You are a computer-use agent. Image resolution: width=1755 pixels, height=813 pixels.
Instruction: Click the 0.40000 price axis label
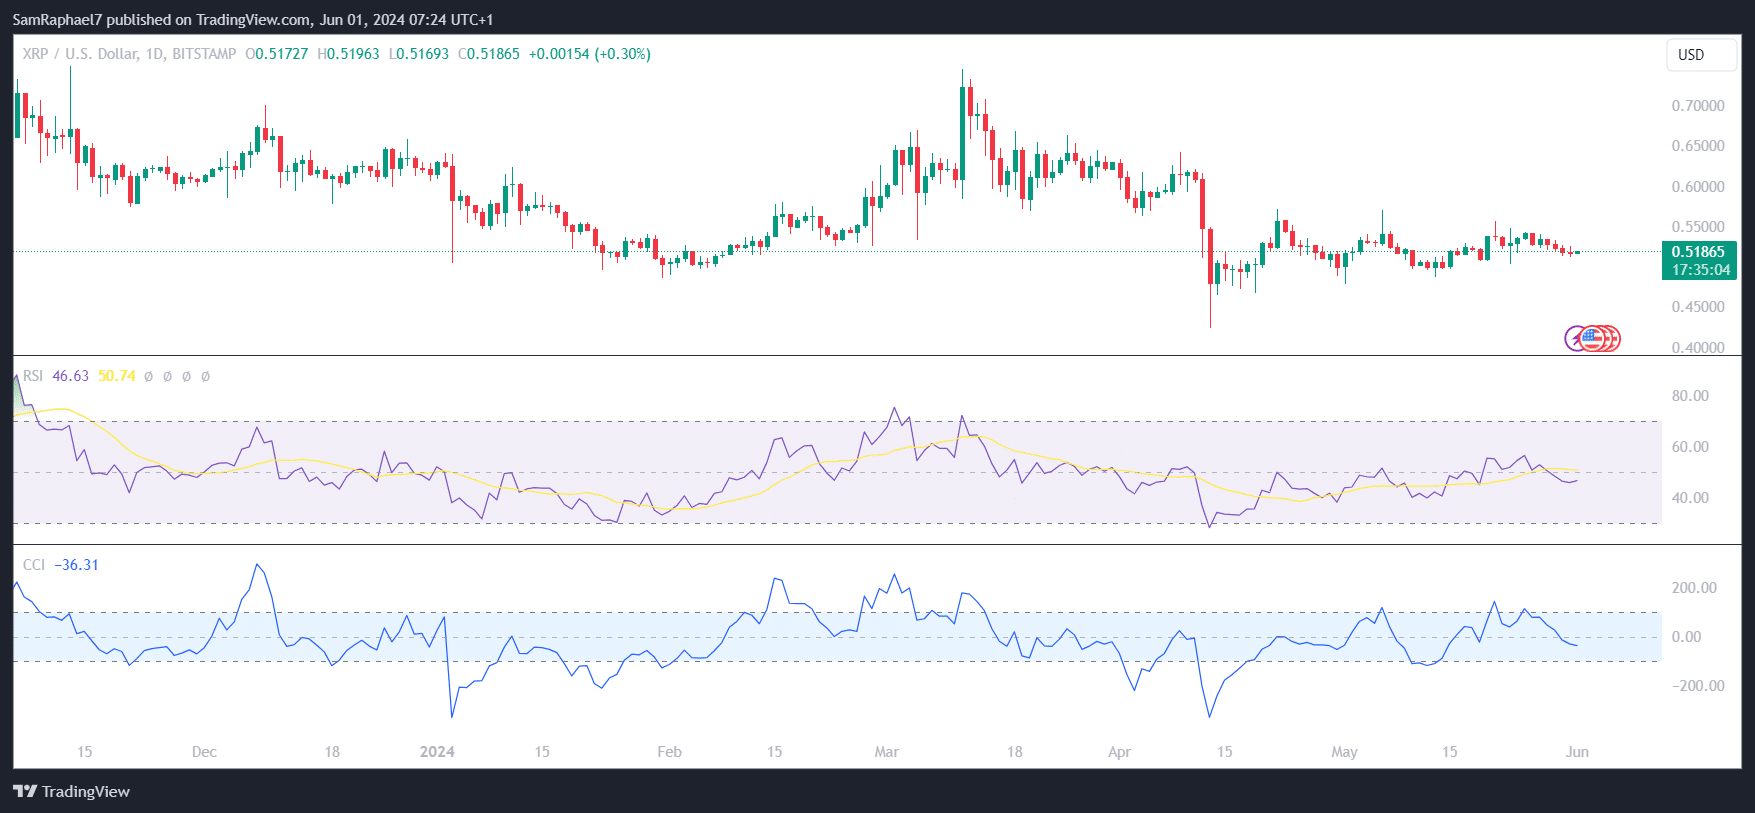1698,347
